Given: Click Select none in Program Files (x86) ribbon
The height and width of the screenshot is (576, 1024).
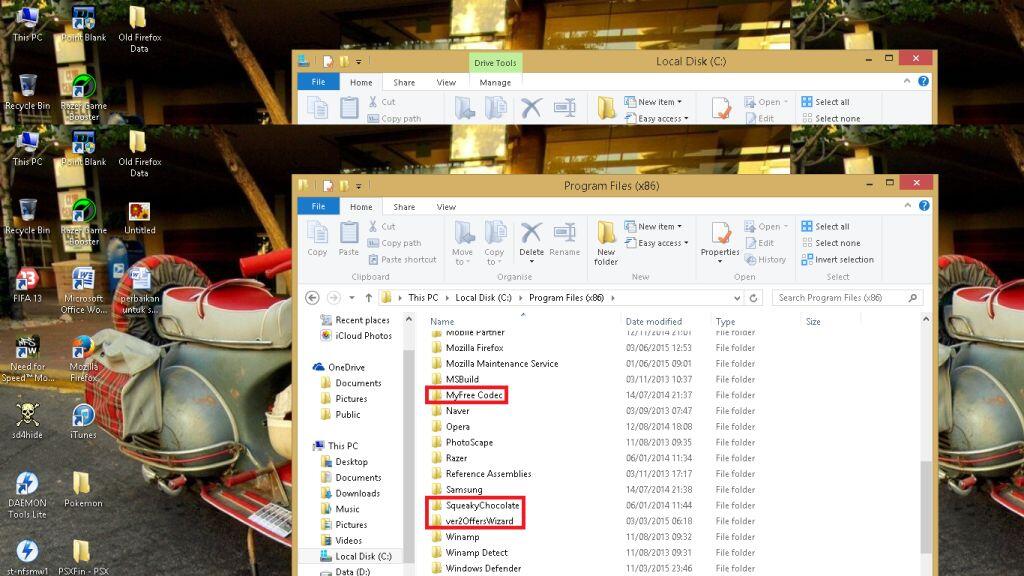Looking at the screenshot, I should click(x=831, y=243).
